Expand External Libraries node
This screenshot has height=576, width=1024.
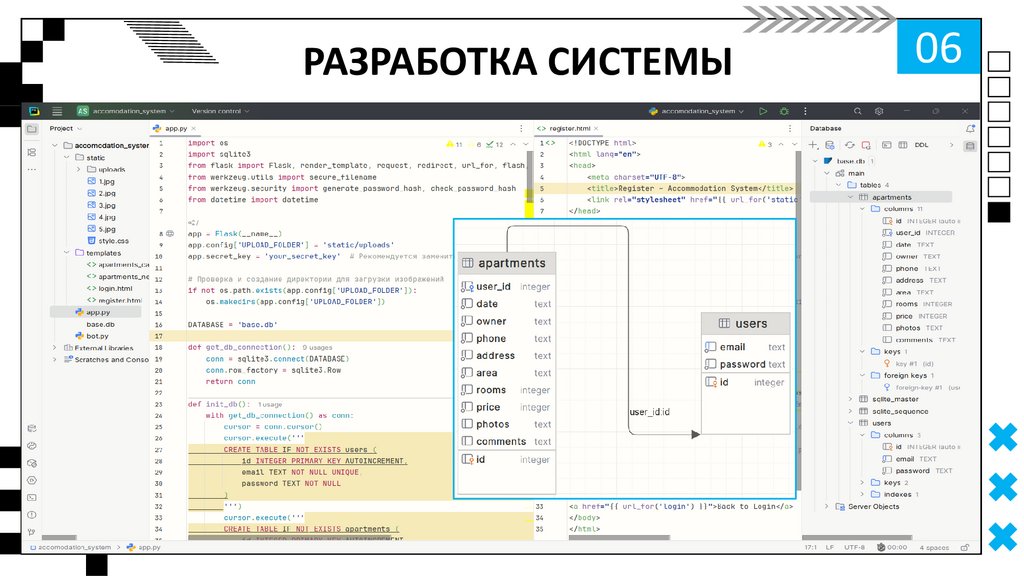point(55,348)
